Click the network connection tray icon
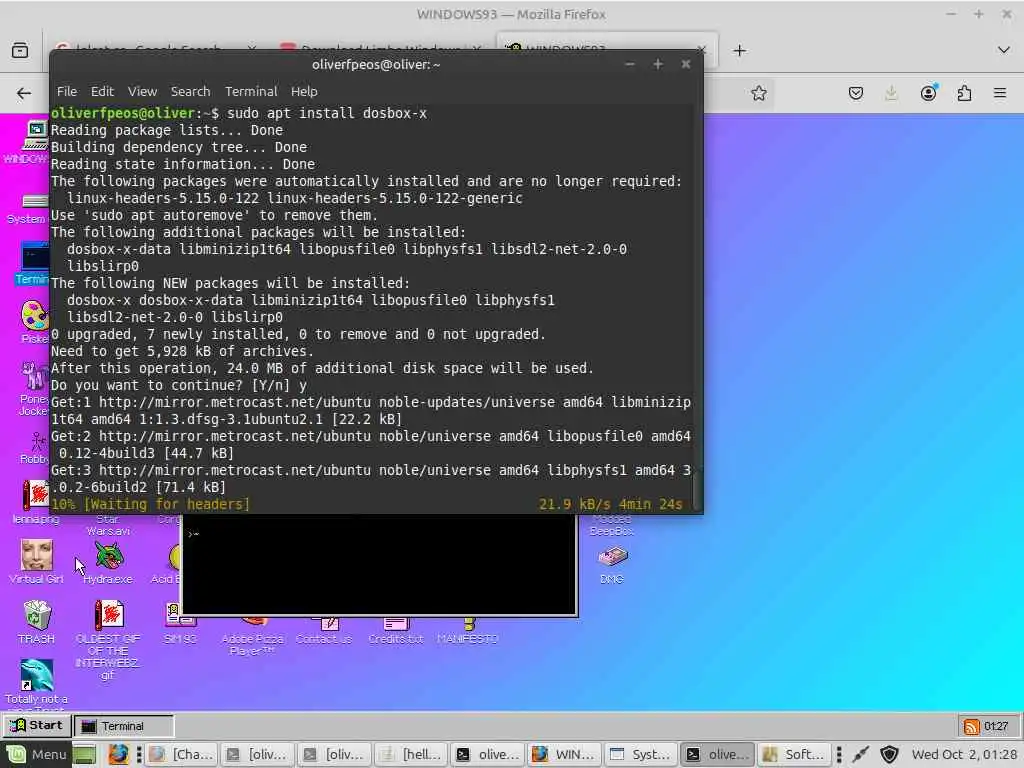The height and width of the screenshot is (768, 1024). point(861,754)
